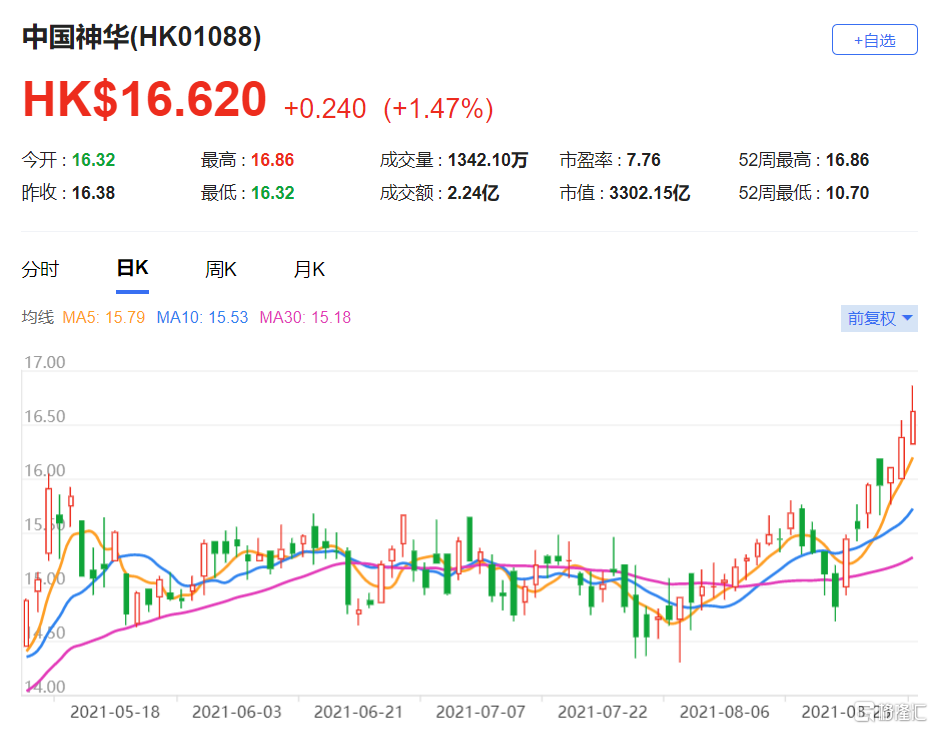Open the 前复权 adjustment dropdown
Screen dimensions: 934x730
pos(879,319)
